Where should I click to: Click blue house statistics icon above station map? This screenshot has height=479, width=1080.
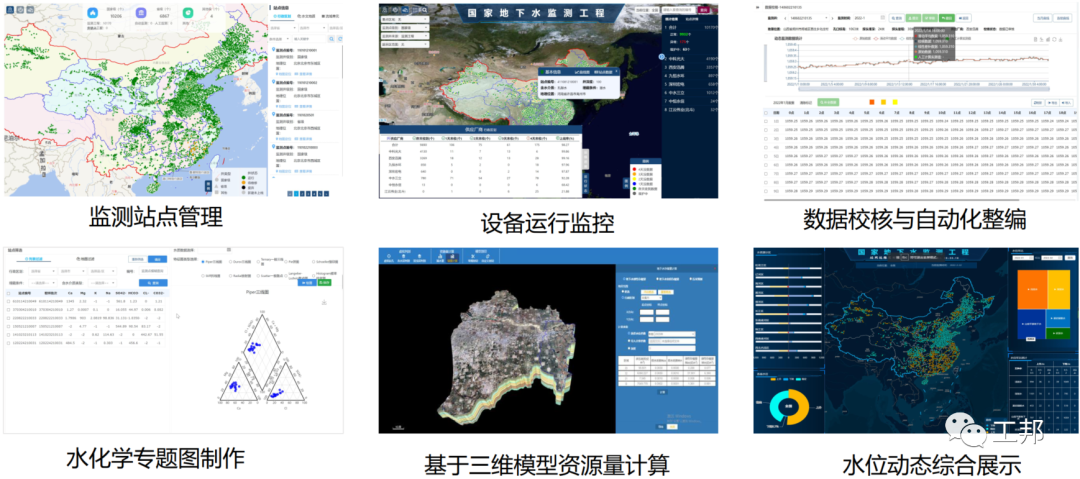92,13
